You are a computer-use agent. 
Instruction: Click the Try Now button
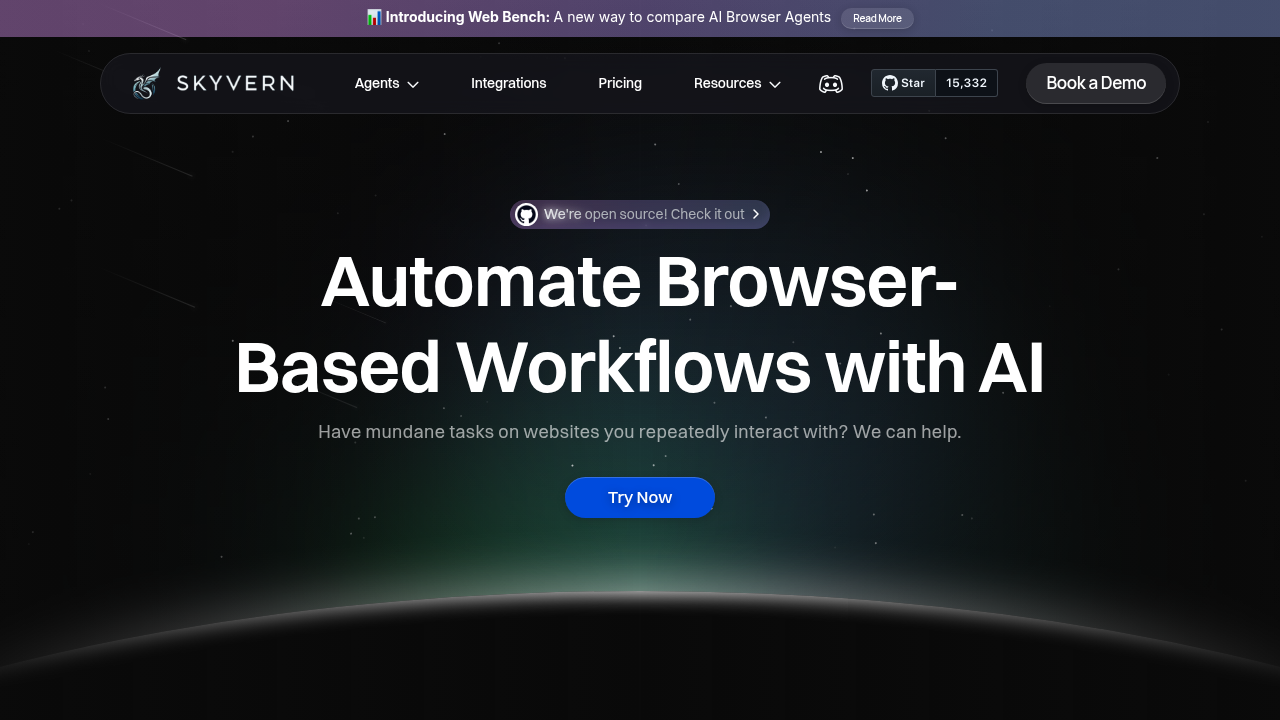[x=640, y=497]
